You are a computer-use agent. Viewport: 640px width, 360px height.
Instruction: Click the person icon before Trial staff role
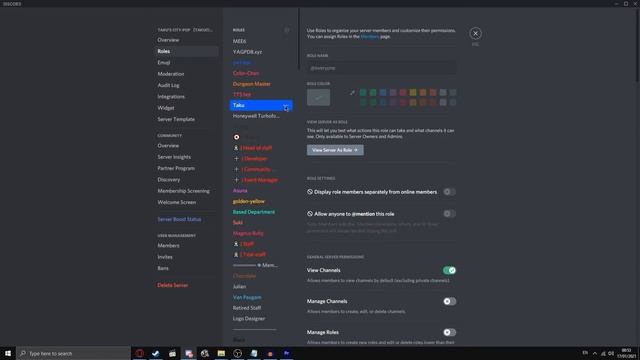click(x=236, y=255)
